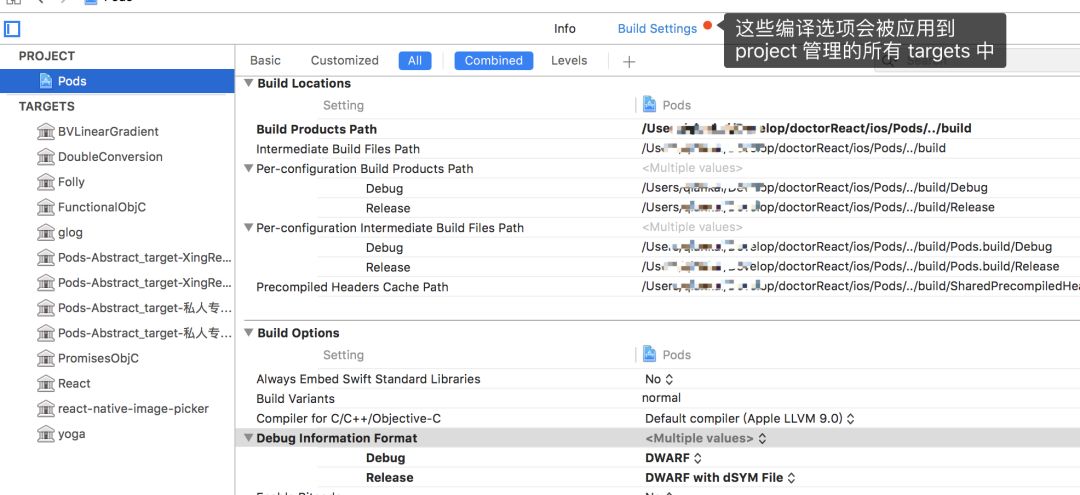Toggle the targets list sidebar icon
The height and width of the screenshot is (495, 1080).
point(12,29)
